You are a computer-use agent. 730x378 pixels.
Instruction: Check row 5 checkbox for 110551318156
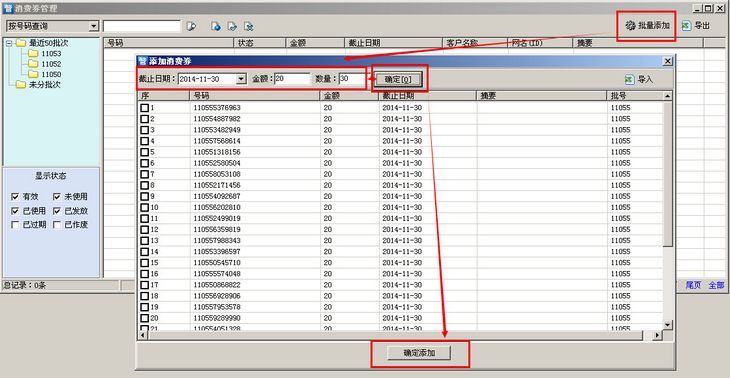(145, 152)
